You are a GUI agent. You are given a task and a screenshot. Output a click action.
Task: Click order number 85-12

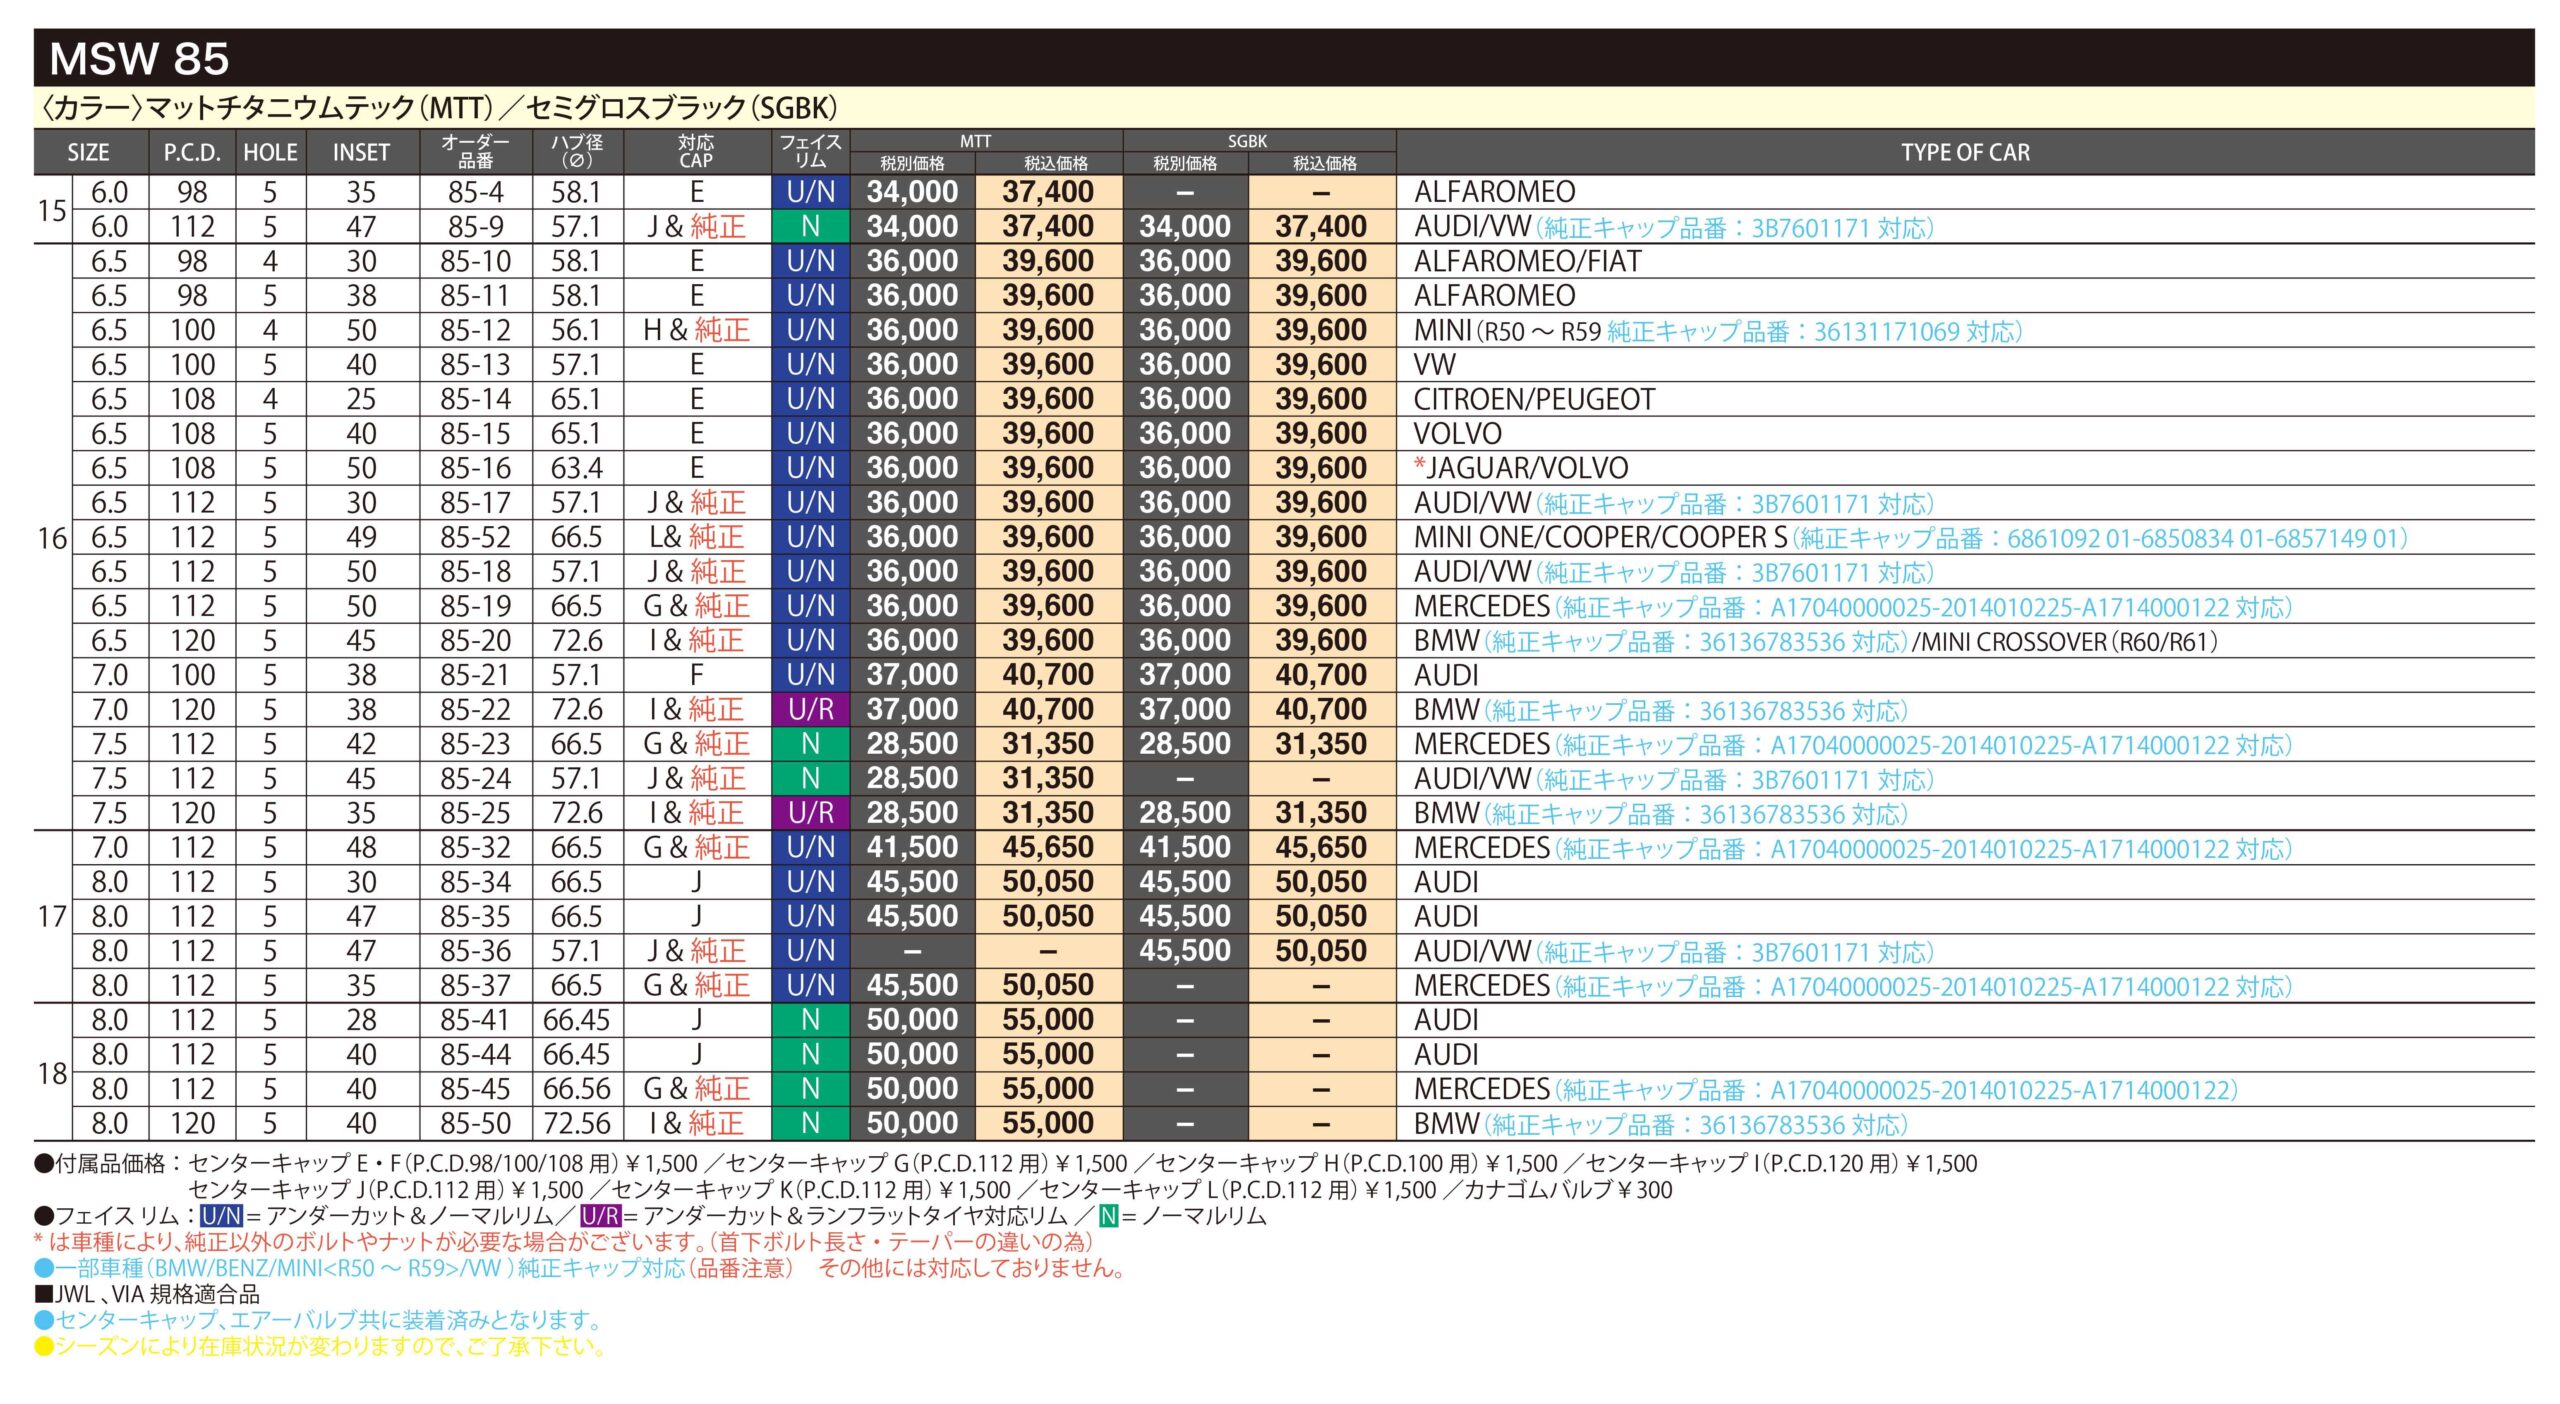pyautogui.click(x=476, y=330)
